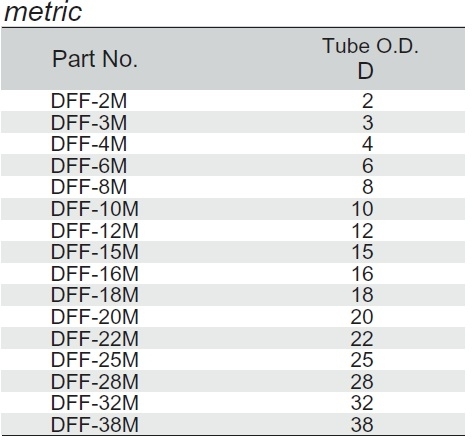Select part number DFF-38M

95,425
